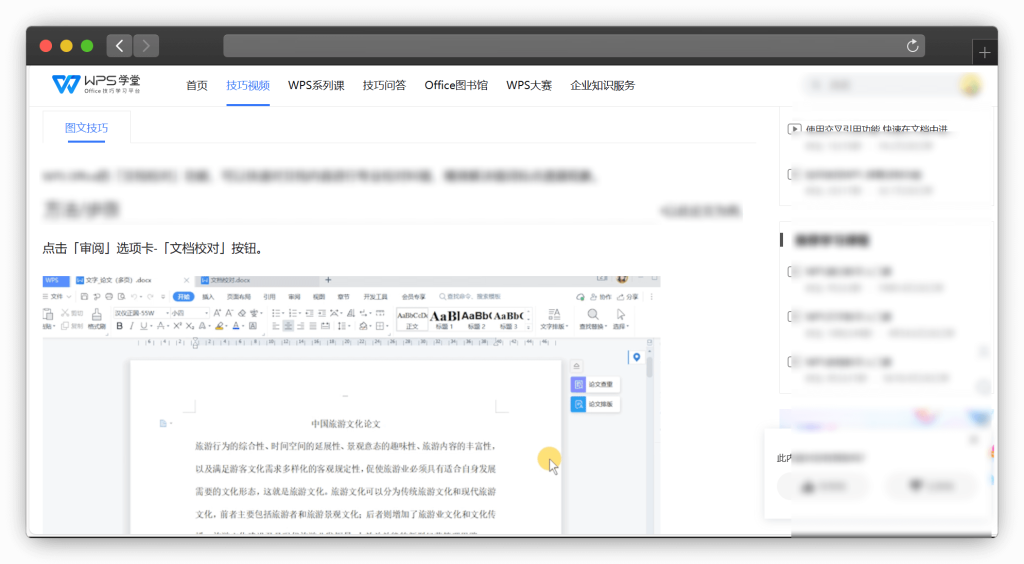Screen dimensions: 1024x564
Task: Go to 首页 in the site navigation
Action: (197, 86)
